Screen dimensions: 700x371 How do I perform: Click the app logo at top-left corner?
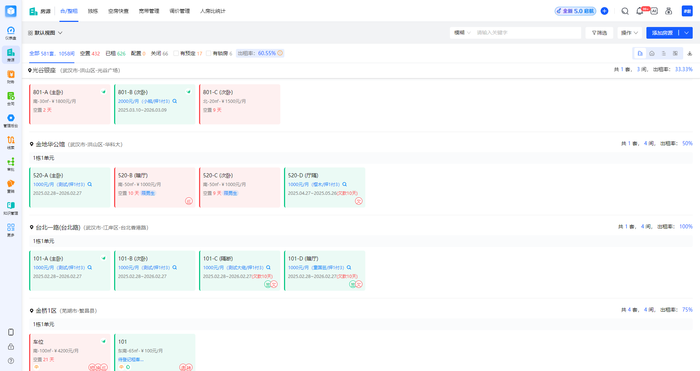point(11,11)
